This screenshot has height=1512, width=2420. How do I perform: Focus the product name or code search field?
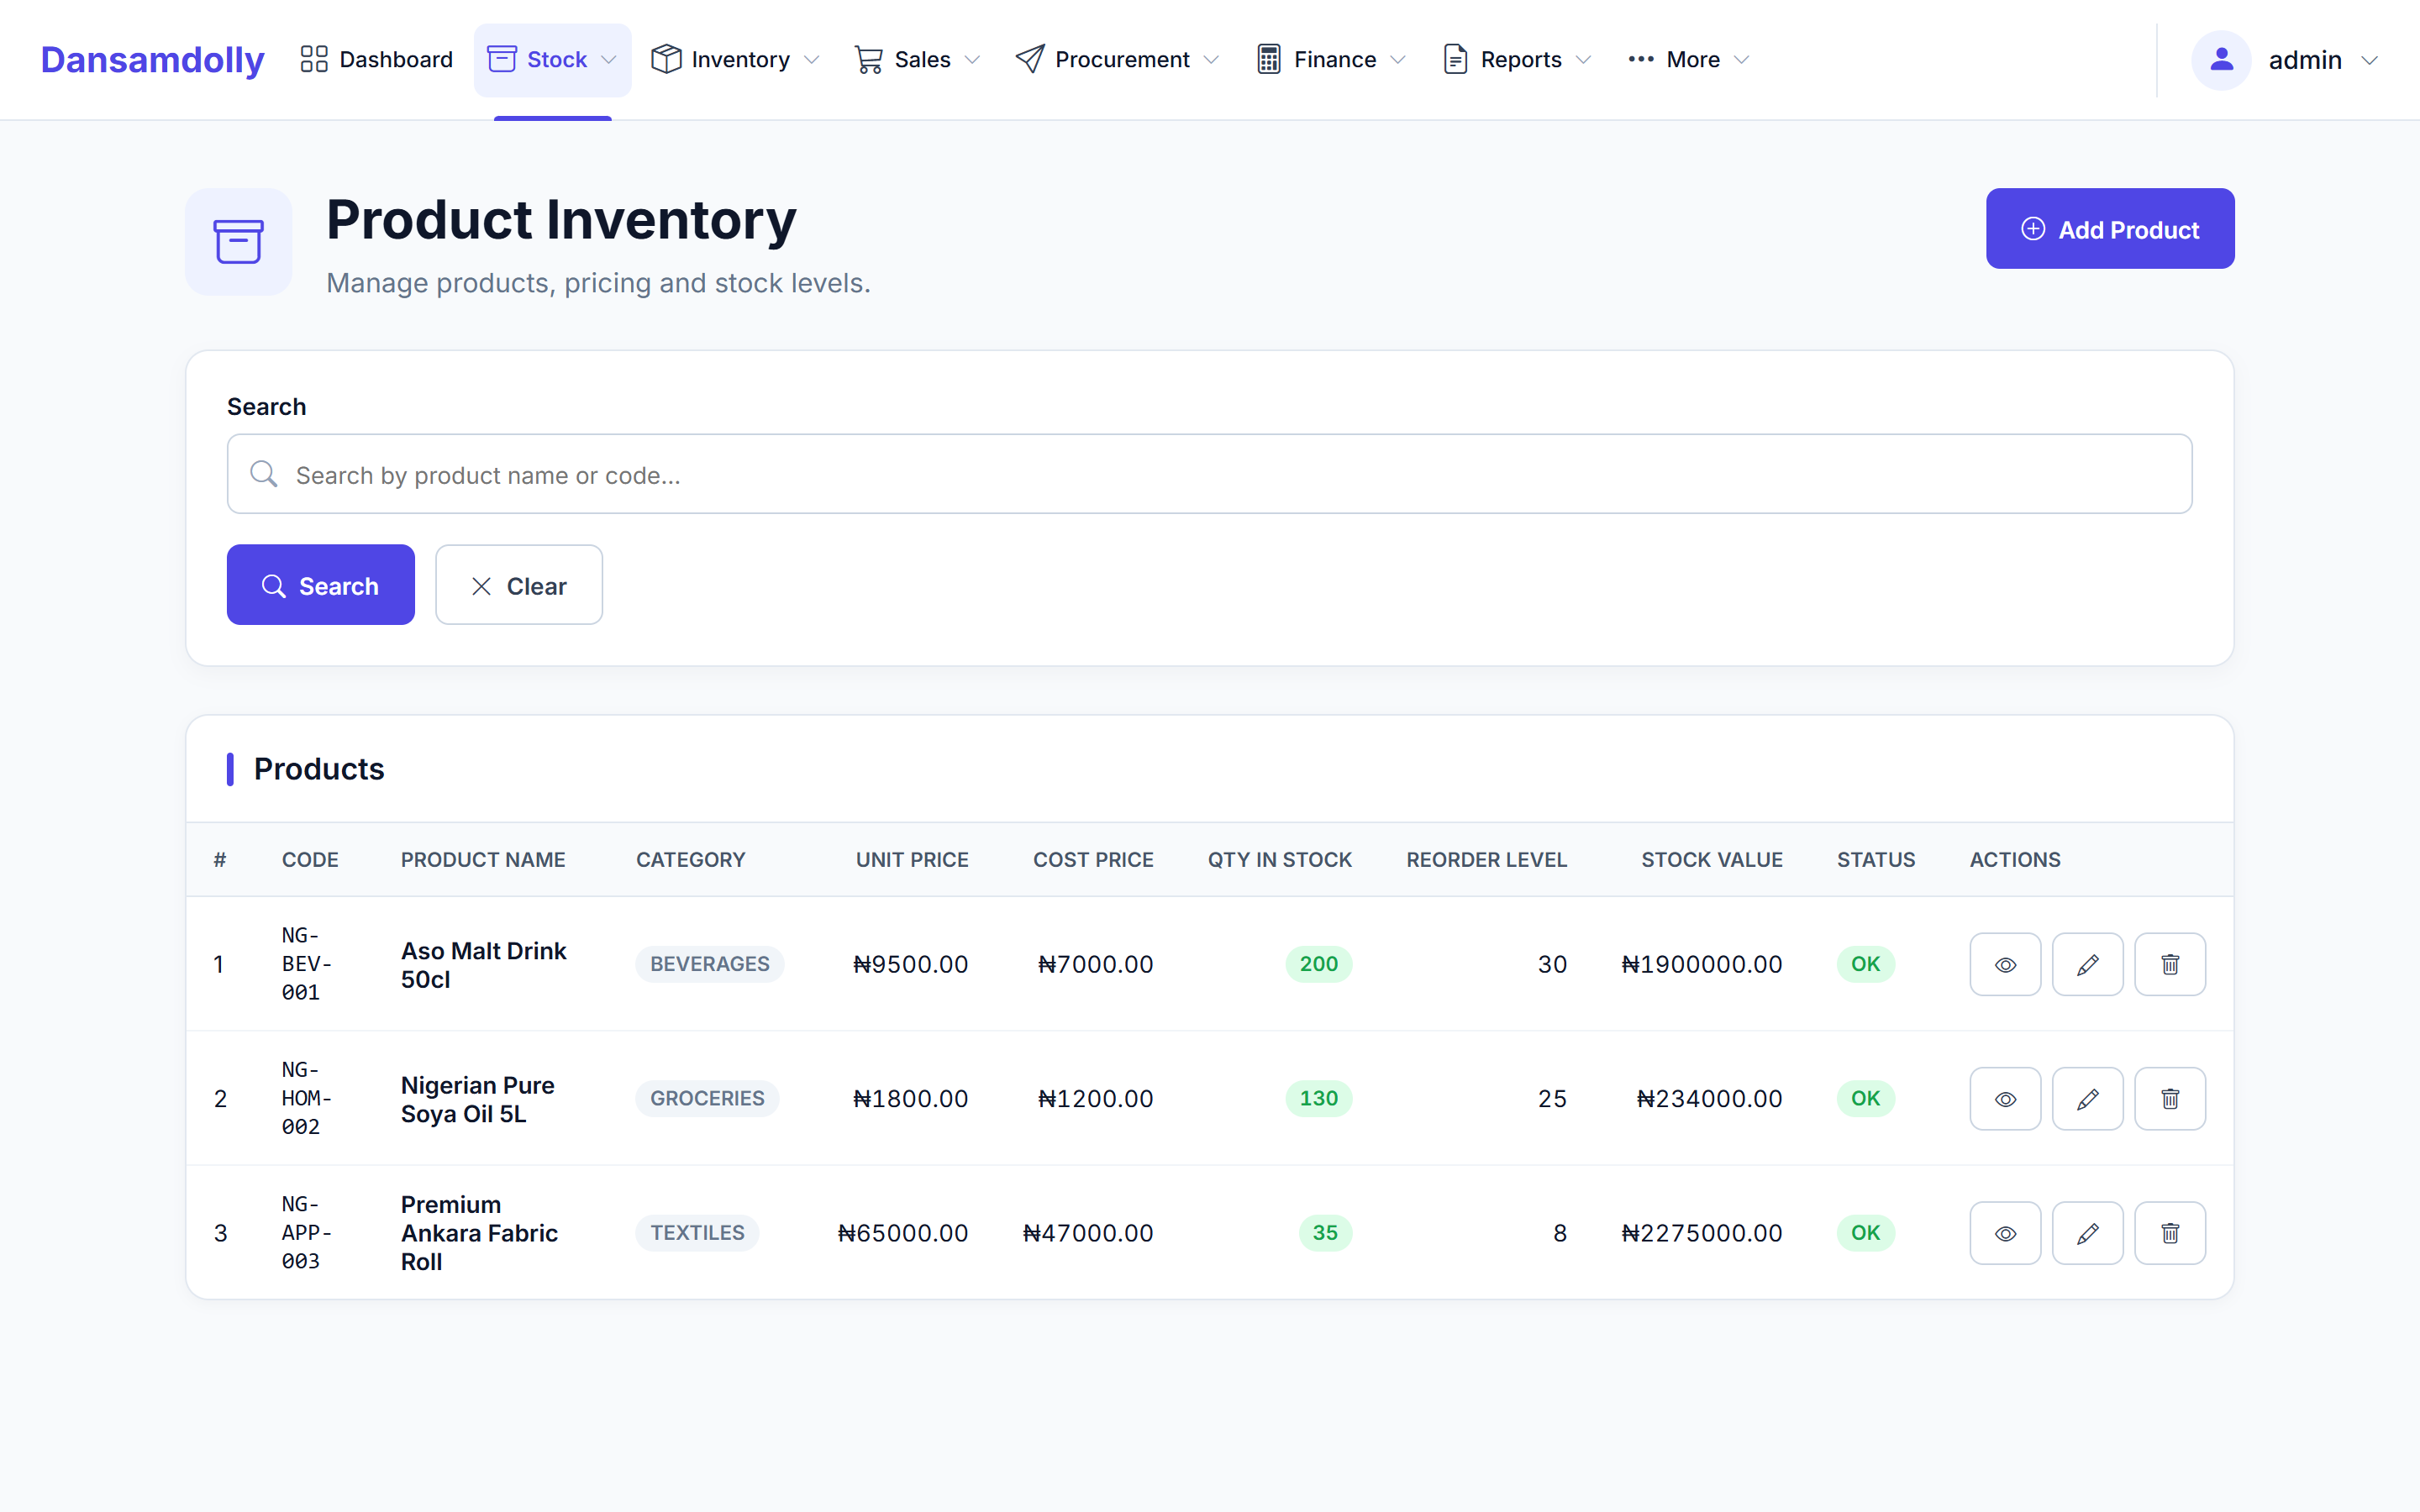point(1210,474)
